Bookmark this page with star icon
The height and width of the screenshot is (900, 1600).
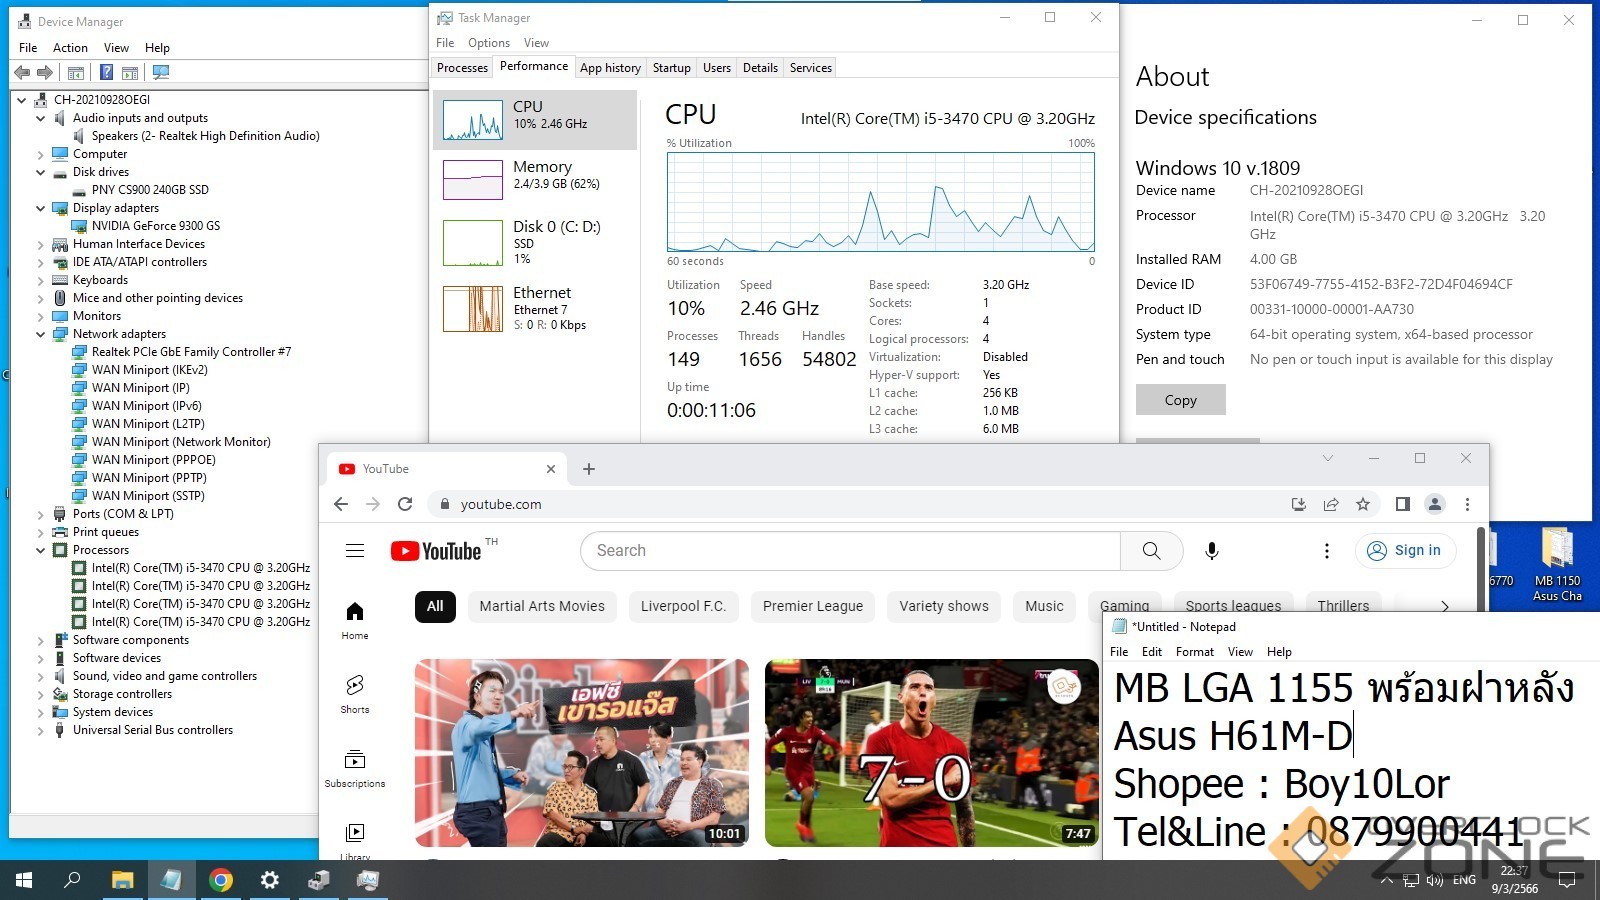[1363, 504]
